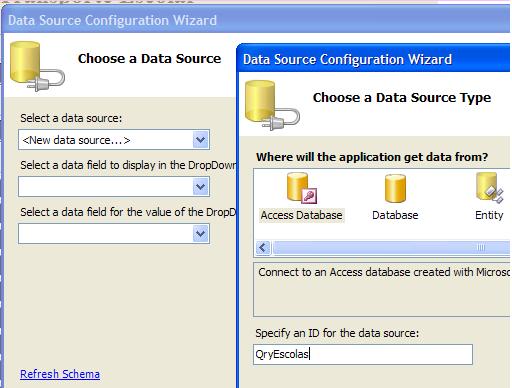Screen dimensions: 512x388
Task: Select the Access Database source type icon
Action: [x=302, y=188]
